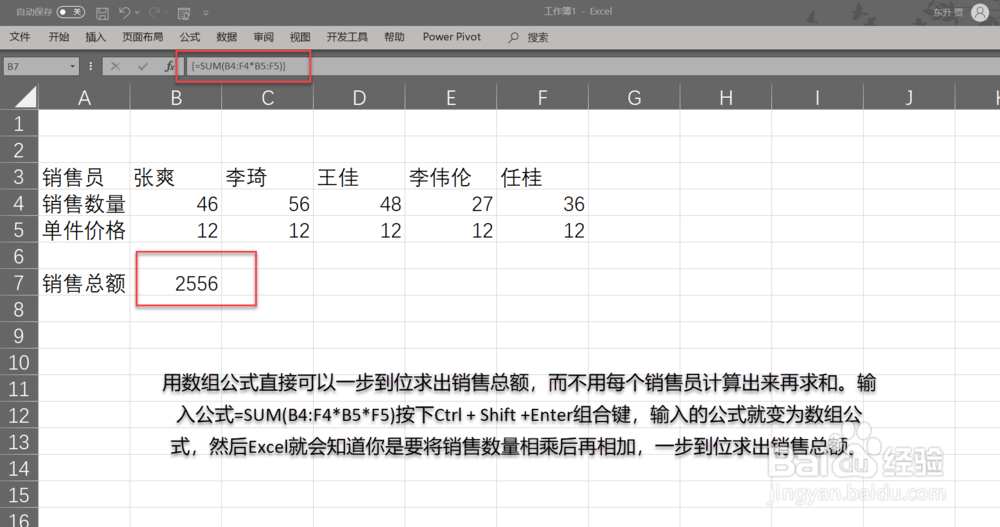1000x527 pixels.
Task: Switch to the 审阅 tab
Action: 263,37
